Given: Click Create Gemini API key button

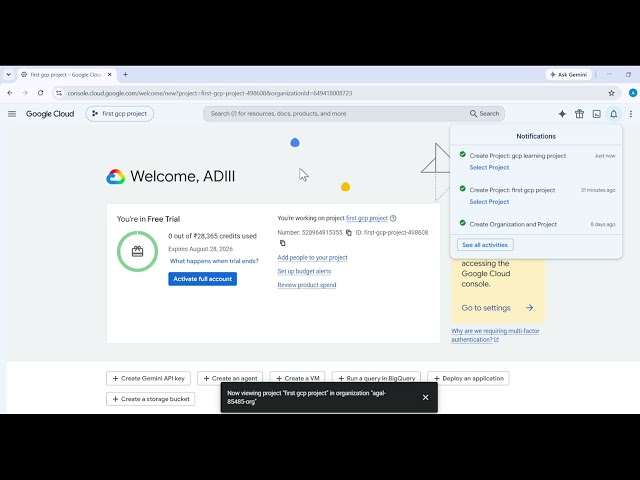Looking at the screenshot, I should point(149,378).
